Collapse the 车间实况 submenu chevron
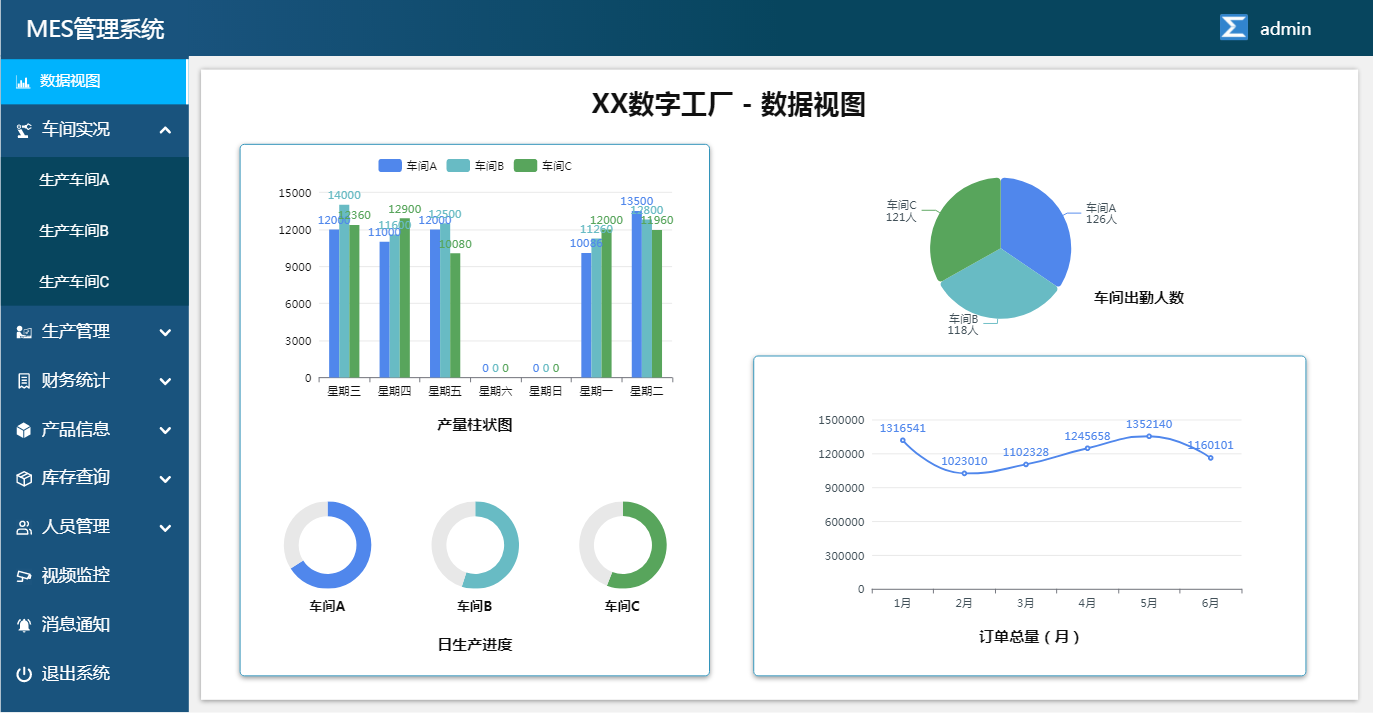 pos(165,130)
